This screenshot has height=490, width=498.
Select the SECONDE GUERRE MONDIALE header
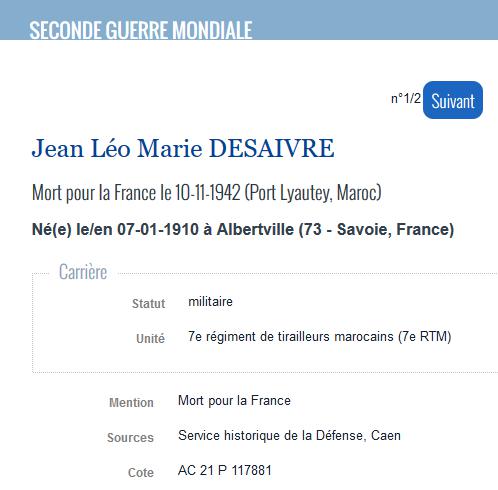point(141,30)
